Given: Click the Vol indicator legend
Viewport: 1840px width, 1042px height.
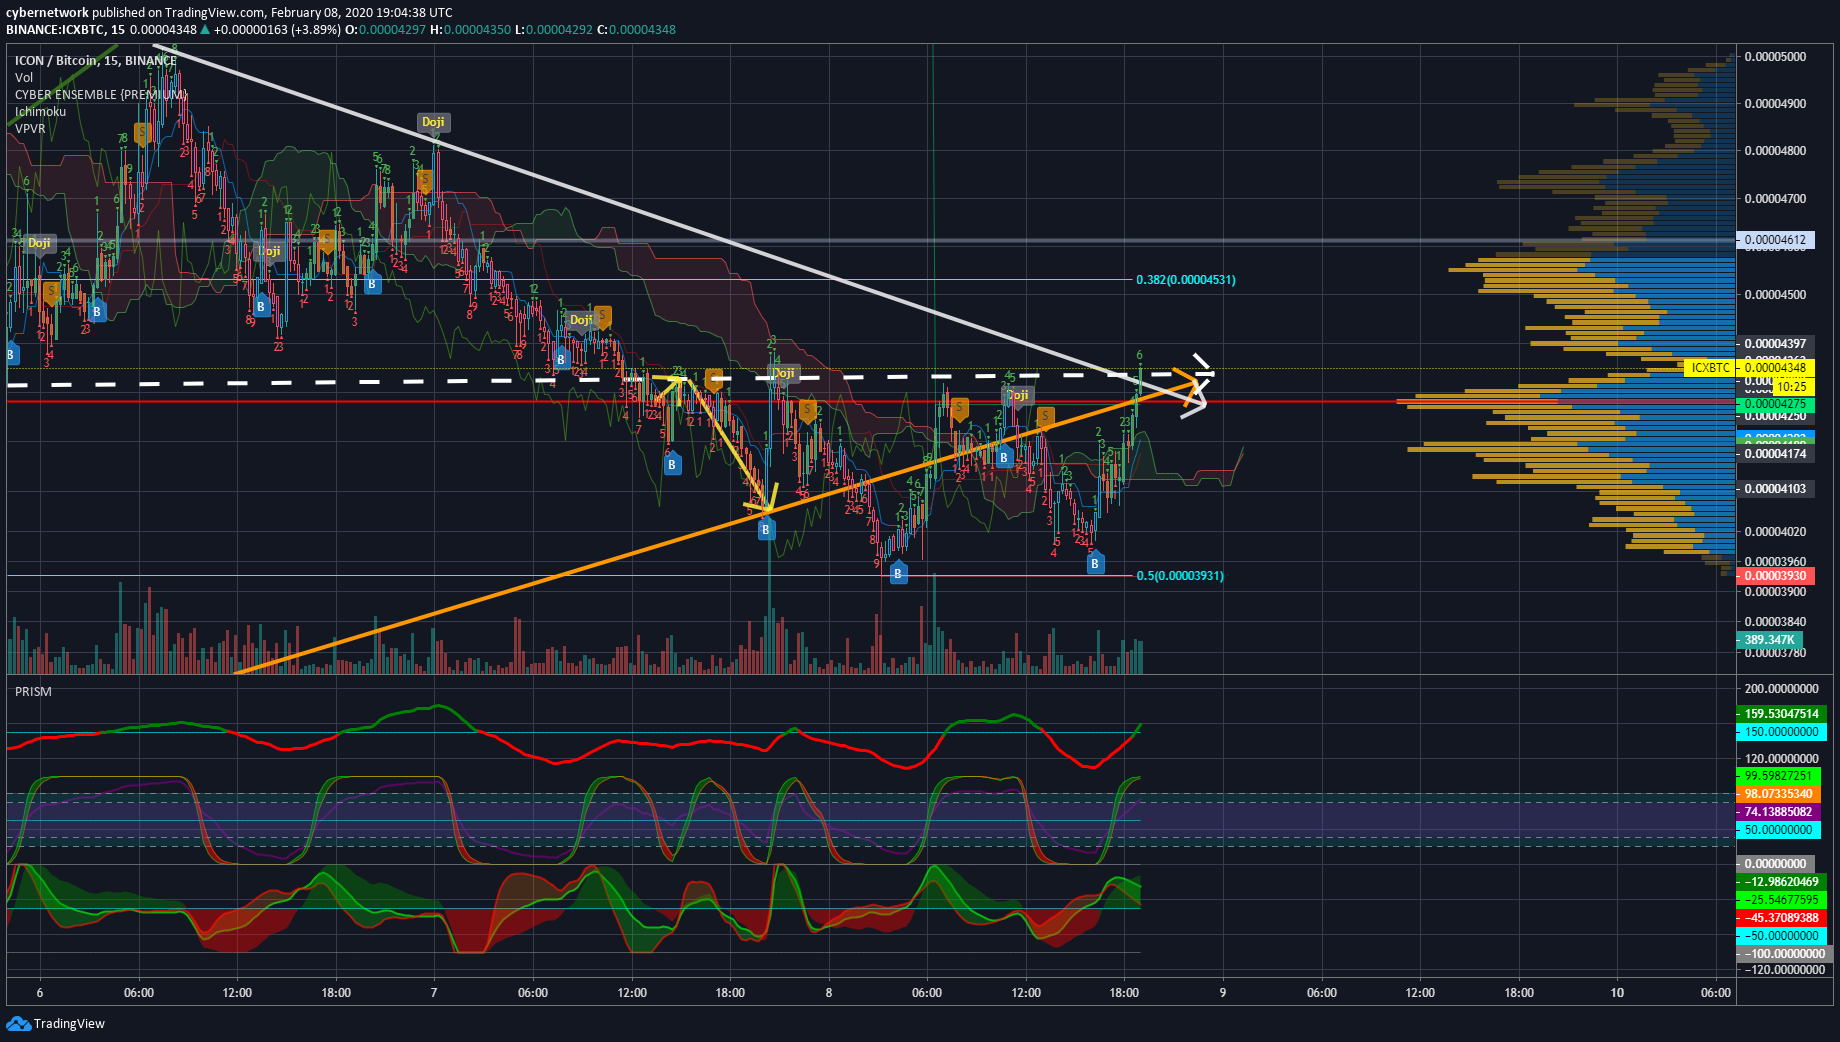Looking at the screenshot, I should [24, 77].
